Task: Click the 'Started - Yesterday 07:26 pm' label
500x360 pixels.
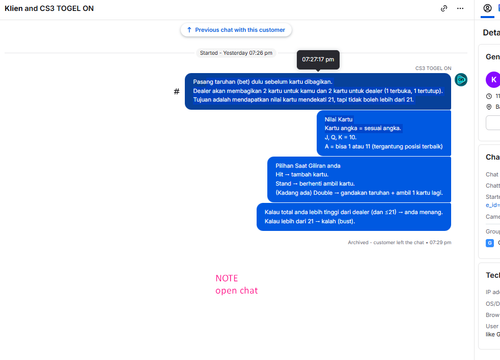Action: coord(236,53)
